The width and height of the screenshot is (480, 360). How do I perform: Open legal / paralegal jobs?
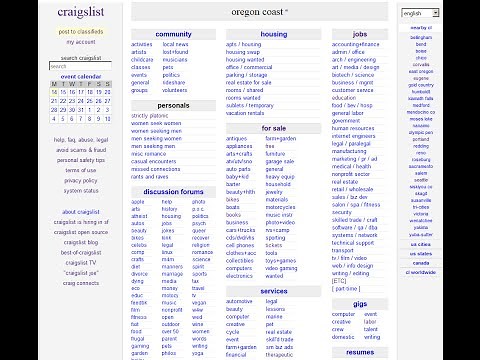coord(351,144)
